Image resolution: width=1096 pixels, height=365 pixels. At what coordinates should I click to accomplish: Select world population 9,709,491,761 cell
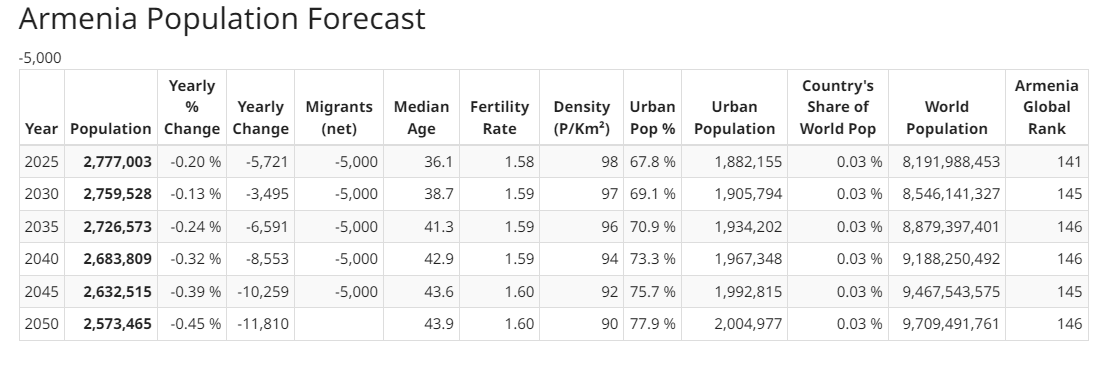[951, 324]
